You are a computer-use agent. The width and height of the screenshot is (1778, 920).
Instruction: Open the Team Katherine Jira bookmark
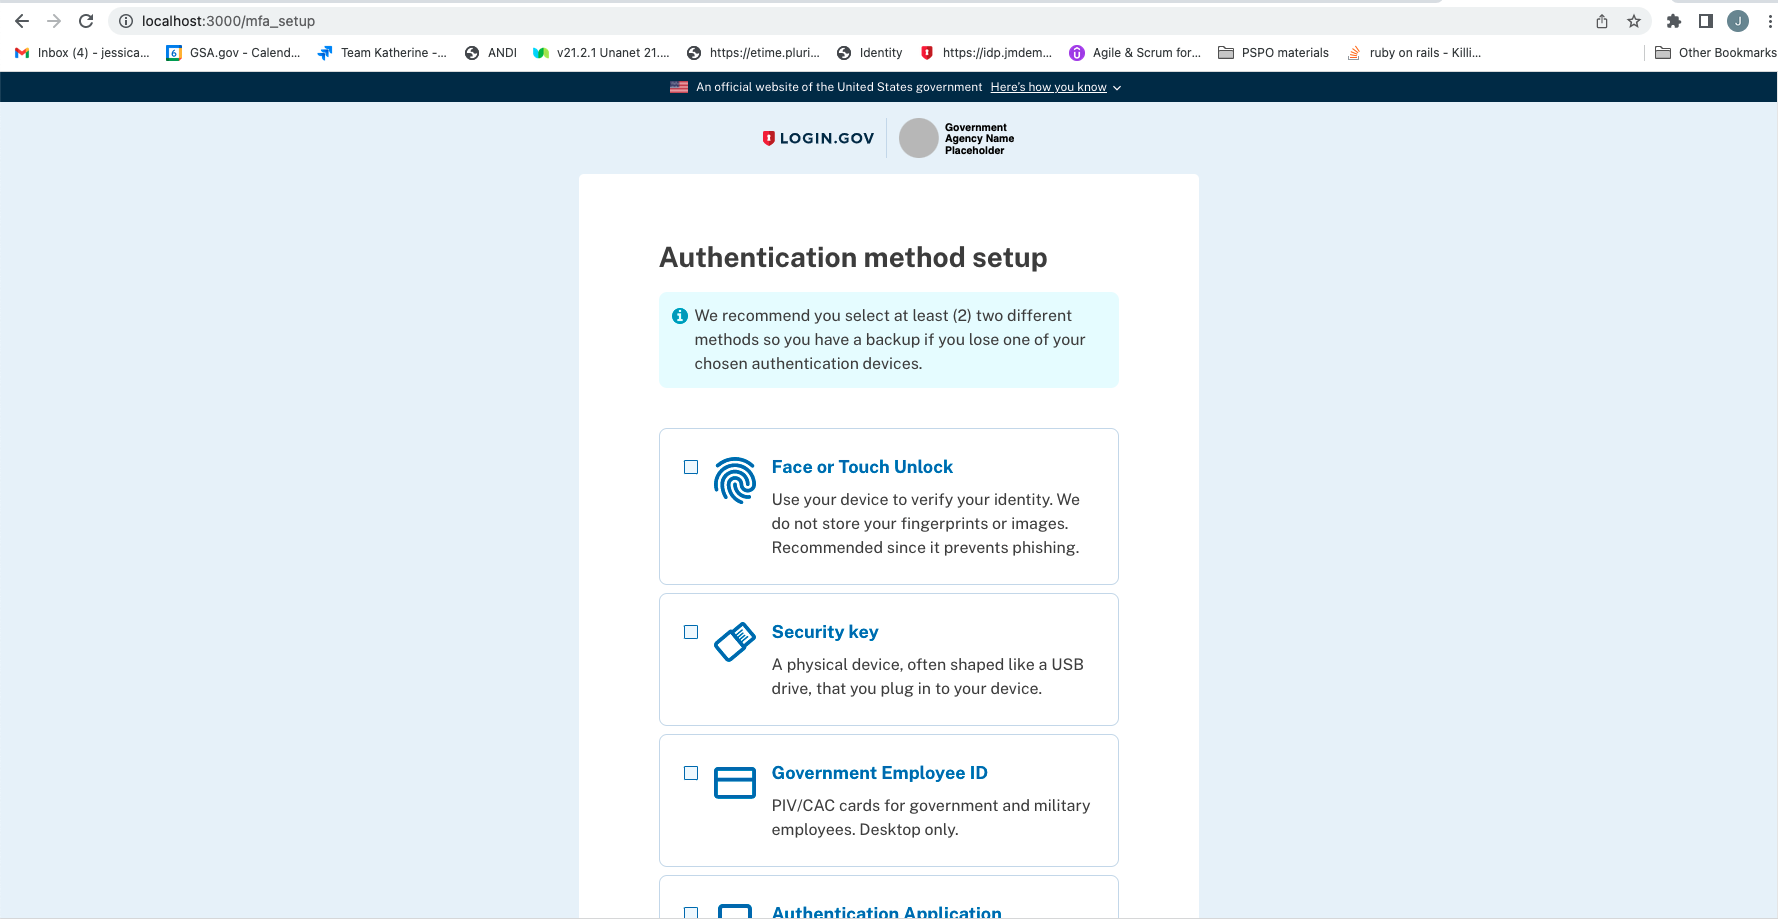click(382, 53)
